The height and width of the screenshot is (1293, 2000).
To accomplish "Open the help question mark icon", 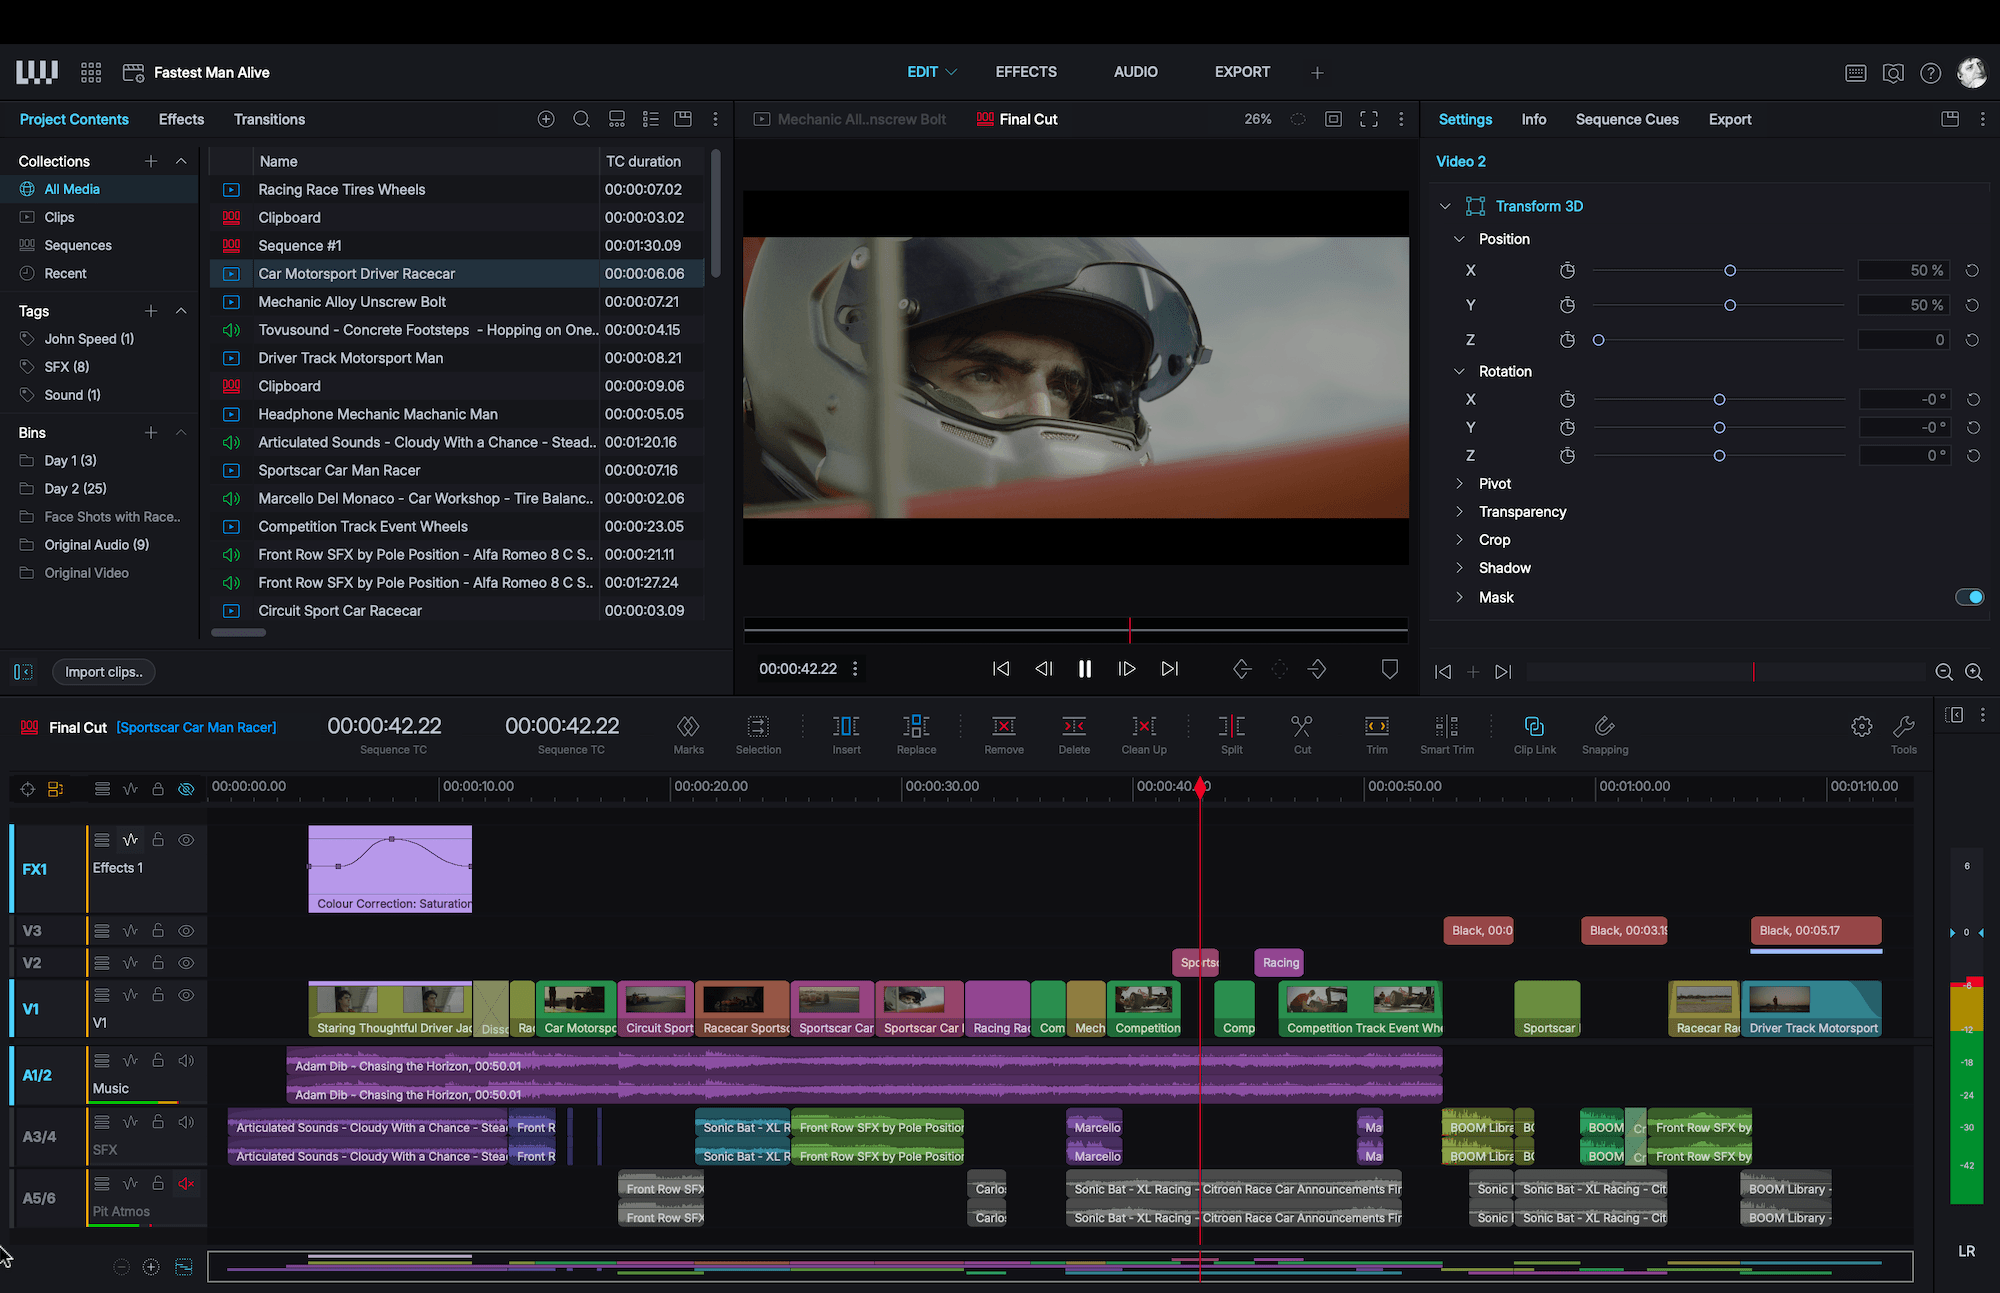I will tap(1931, 73).
